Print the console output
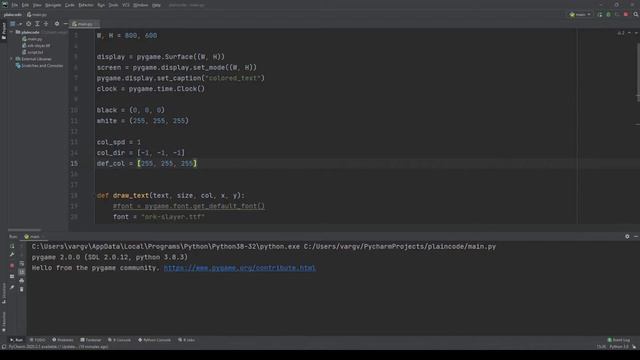Viewport: 640px width, 360px height. [x=22, y=280]
